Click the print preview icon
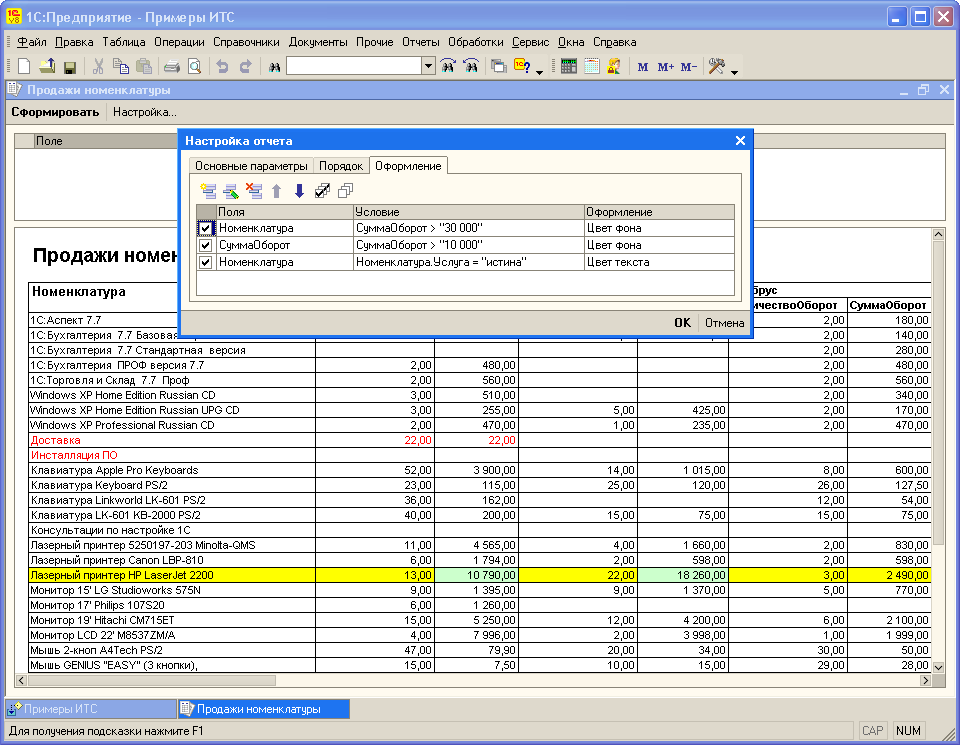 coord(194,67)
